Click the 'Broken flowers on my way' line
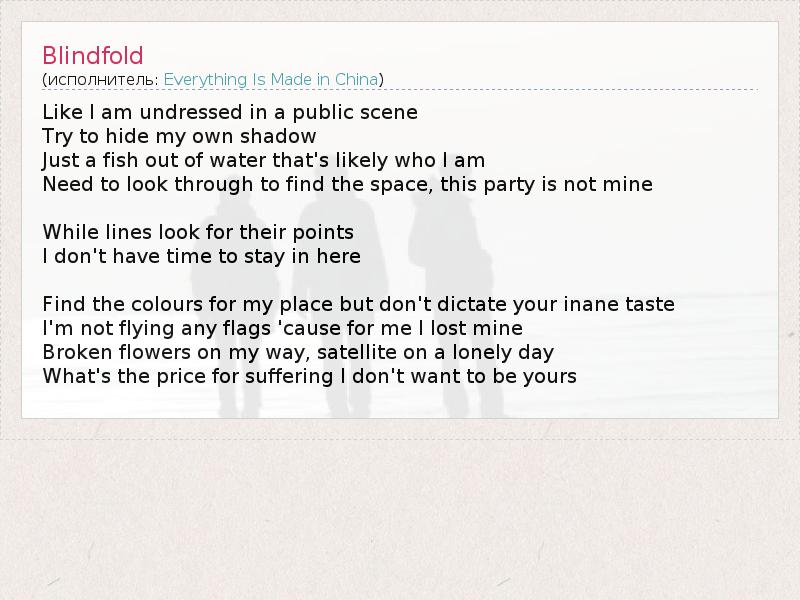Image resolution: width=800 pixels, height=600 pixels. pos(298,352)
